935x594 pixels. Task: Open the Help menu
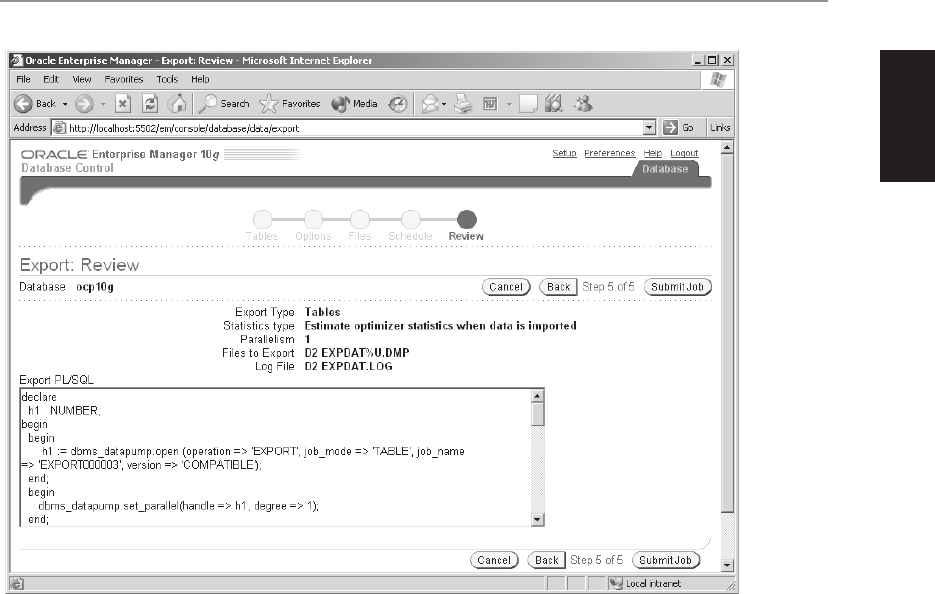[x=200, y=79]
